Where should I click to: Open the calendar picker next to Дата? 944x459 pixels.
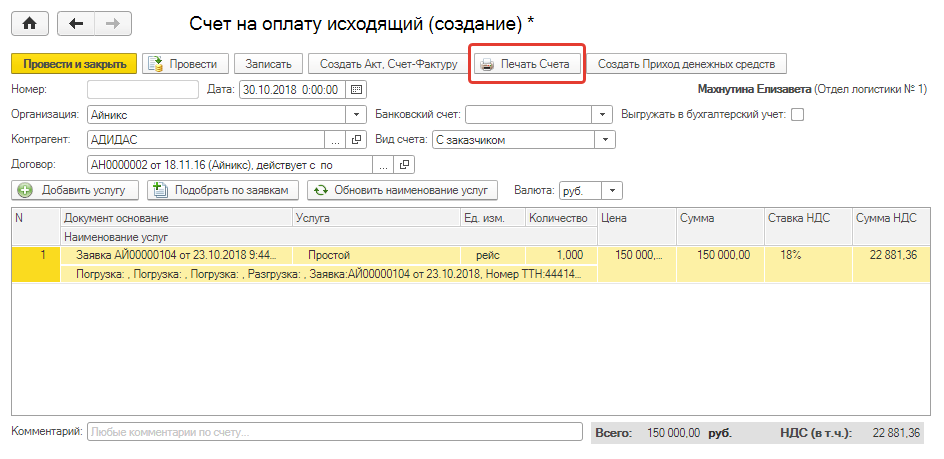pyautogui.click(x=356, y=89)
